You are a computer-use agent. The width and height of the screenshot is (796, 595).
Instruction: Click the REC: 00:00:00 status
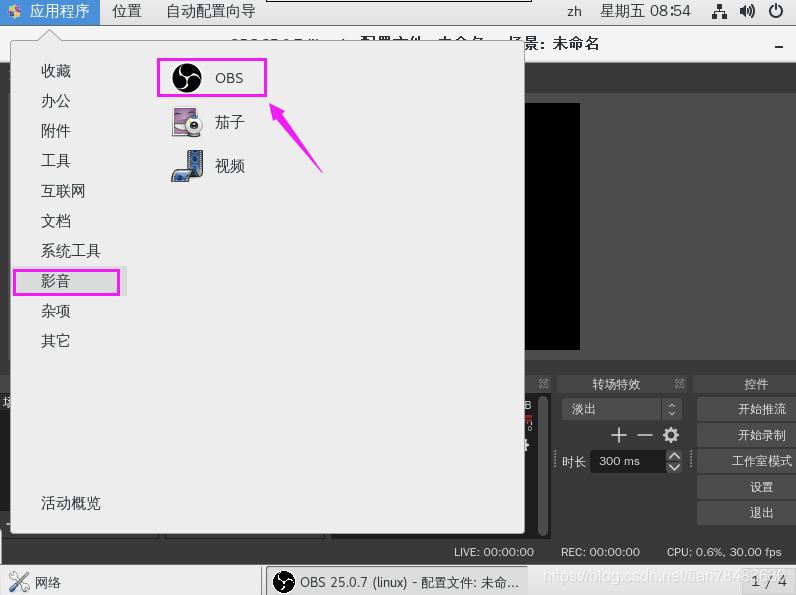(600, 552)
